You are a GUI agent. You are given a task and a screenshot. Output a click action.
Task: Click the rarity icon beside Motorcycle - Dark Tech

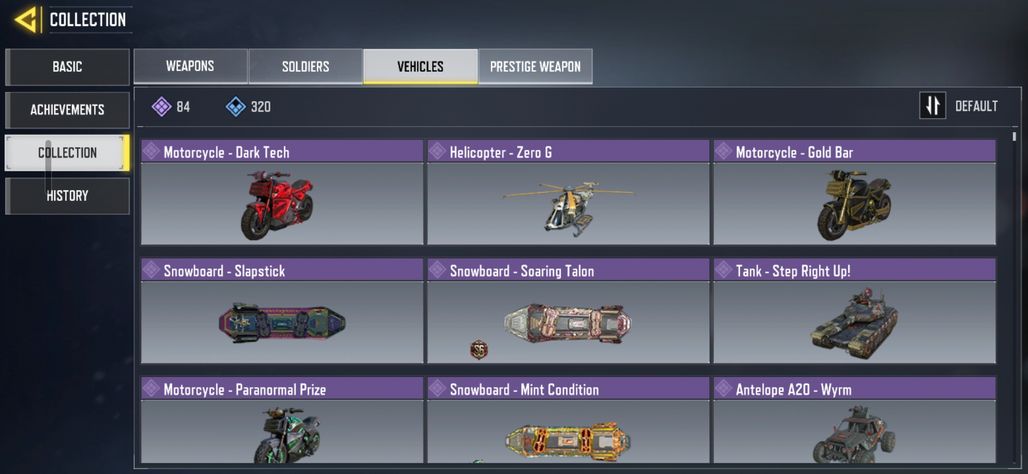(151, 151)
